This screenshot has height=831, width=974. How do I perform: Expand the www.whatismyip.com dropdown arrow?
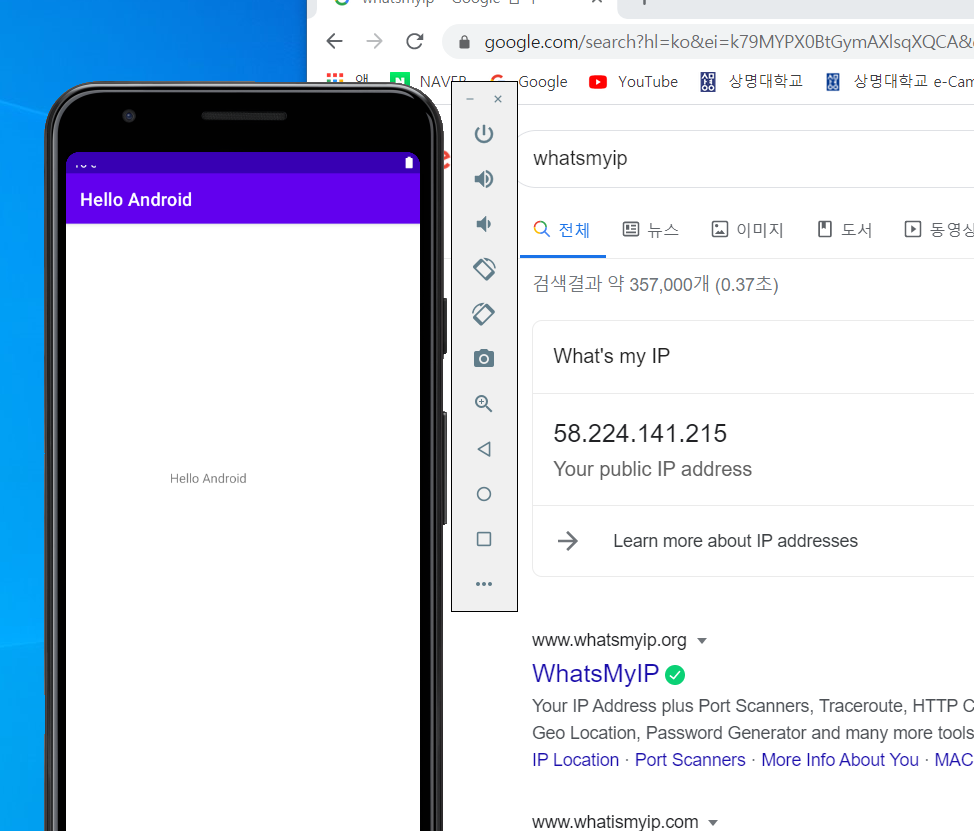713,823
